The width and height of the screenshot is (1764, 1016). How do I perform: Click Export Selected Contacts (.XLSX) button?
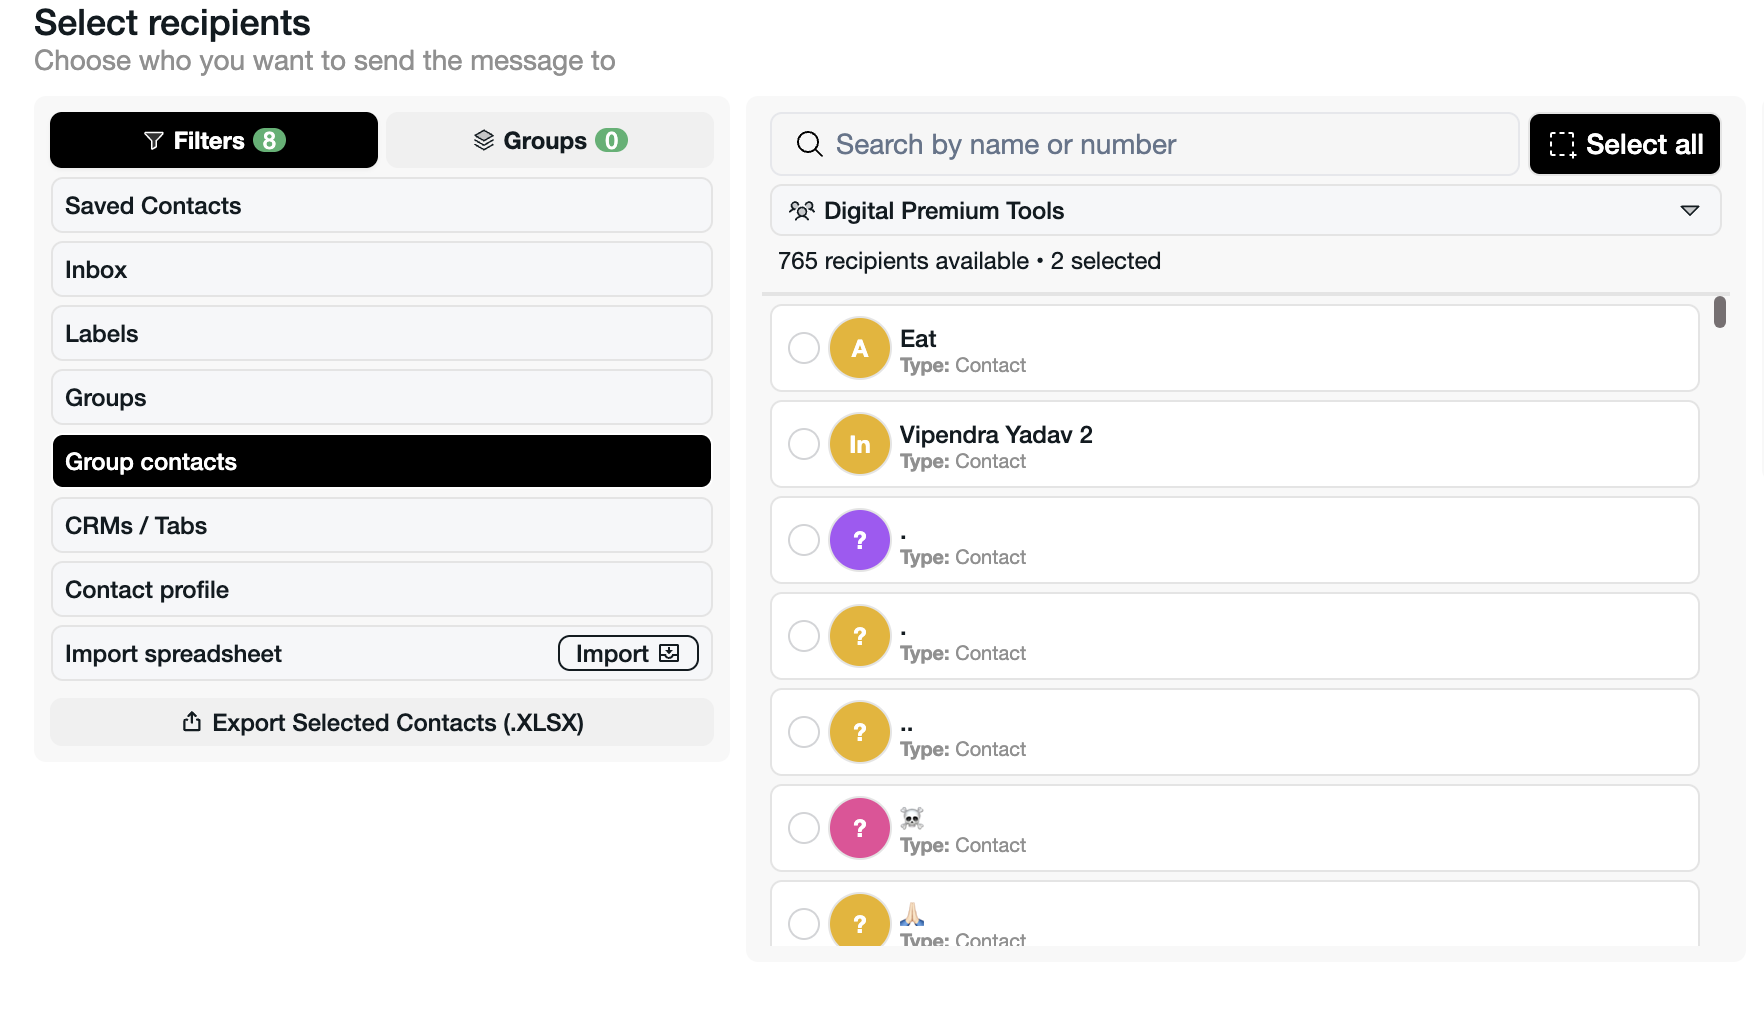click(x=381, y=722)
